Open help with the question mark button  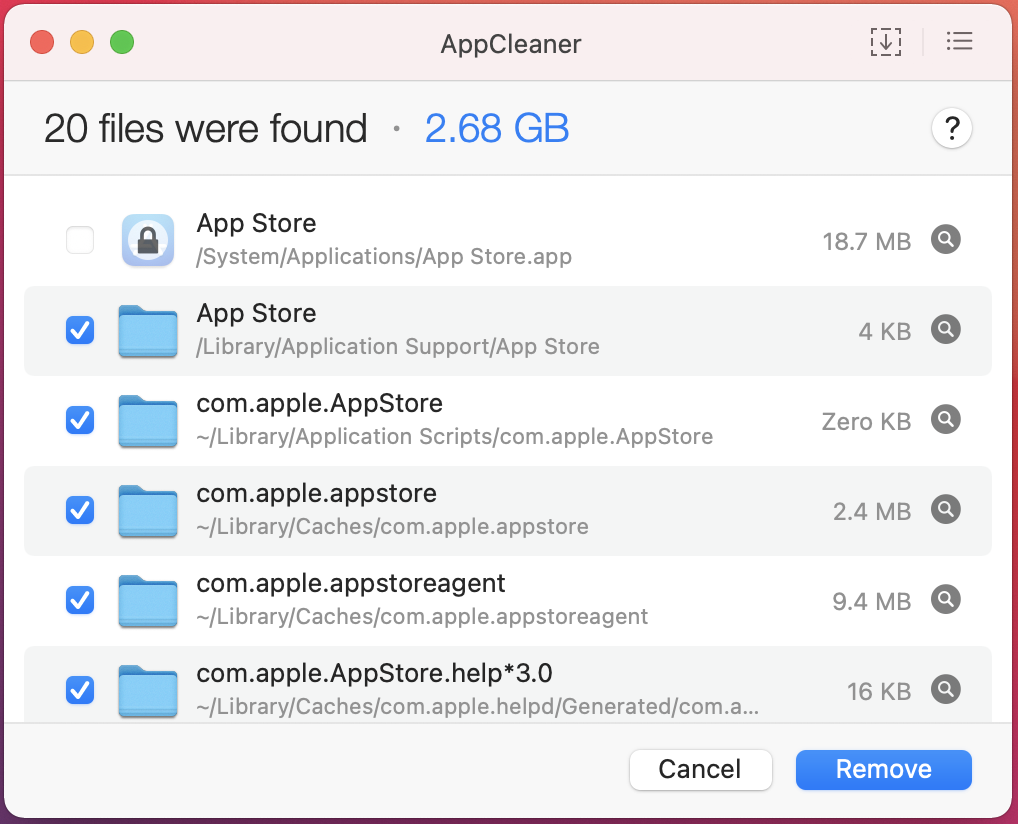[x=951, y=128]
